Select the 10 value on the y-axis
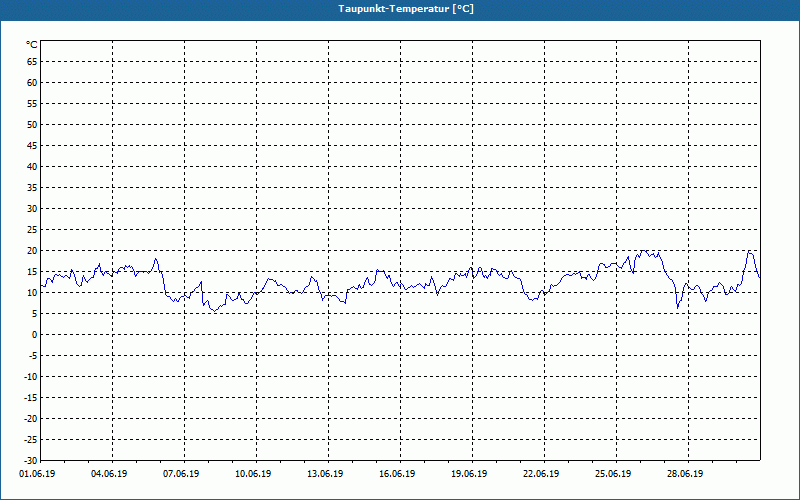This screenshot has height=500, width=800. click(x=32, y=293)
